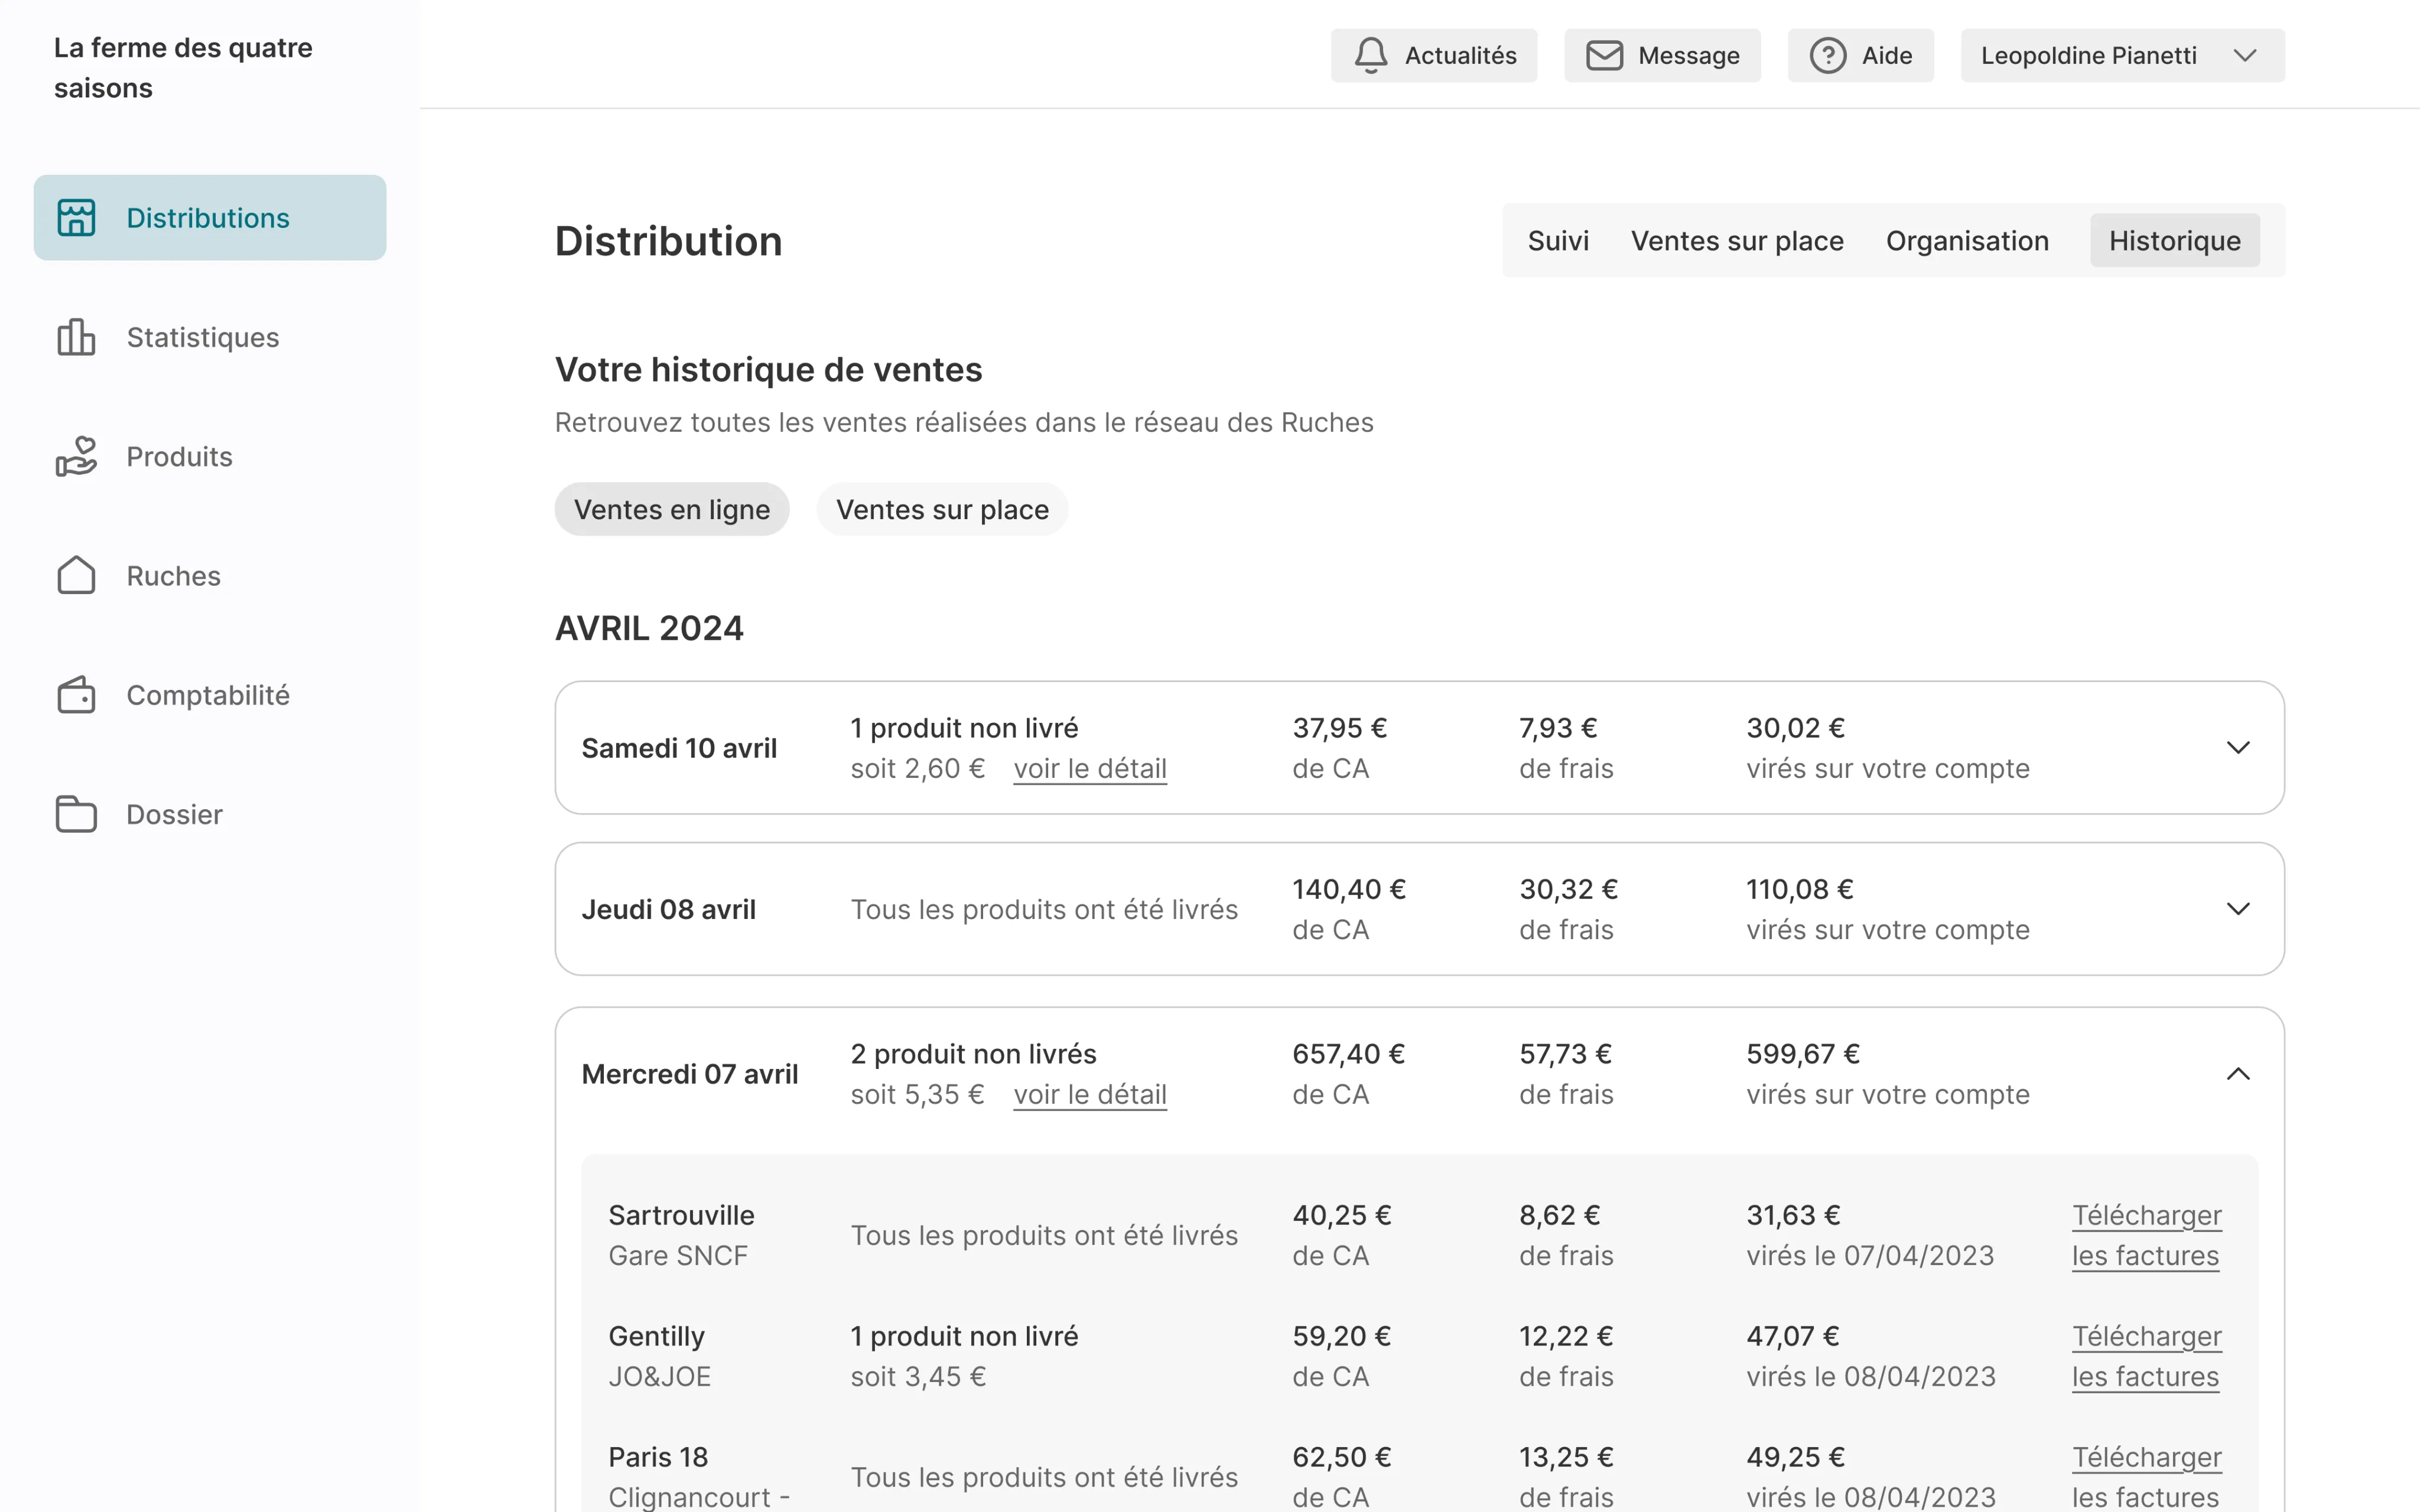Click the AVRIL 2024 month heading
The width and height of the screenshot is (2420, 1512).
649,629
